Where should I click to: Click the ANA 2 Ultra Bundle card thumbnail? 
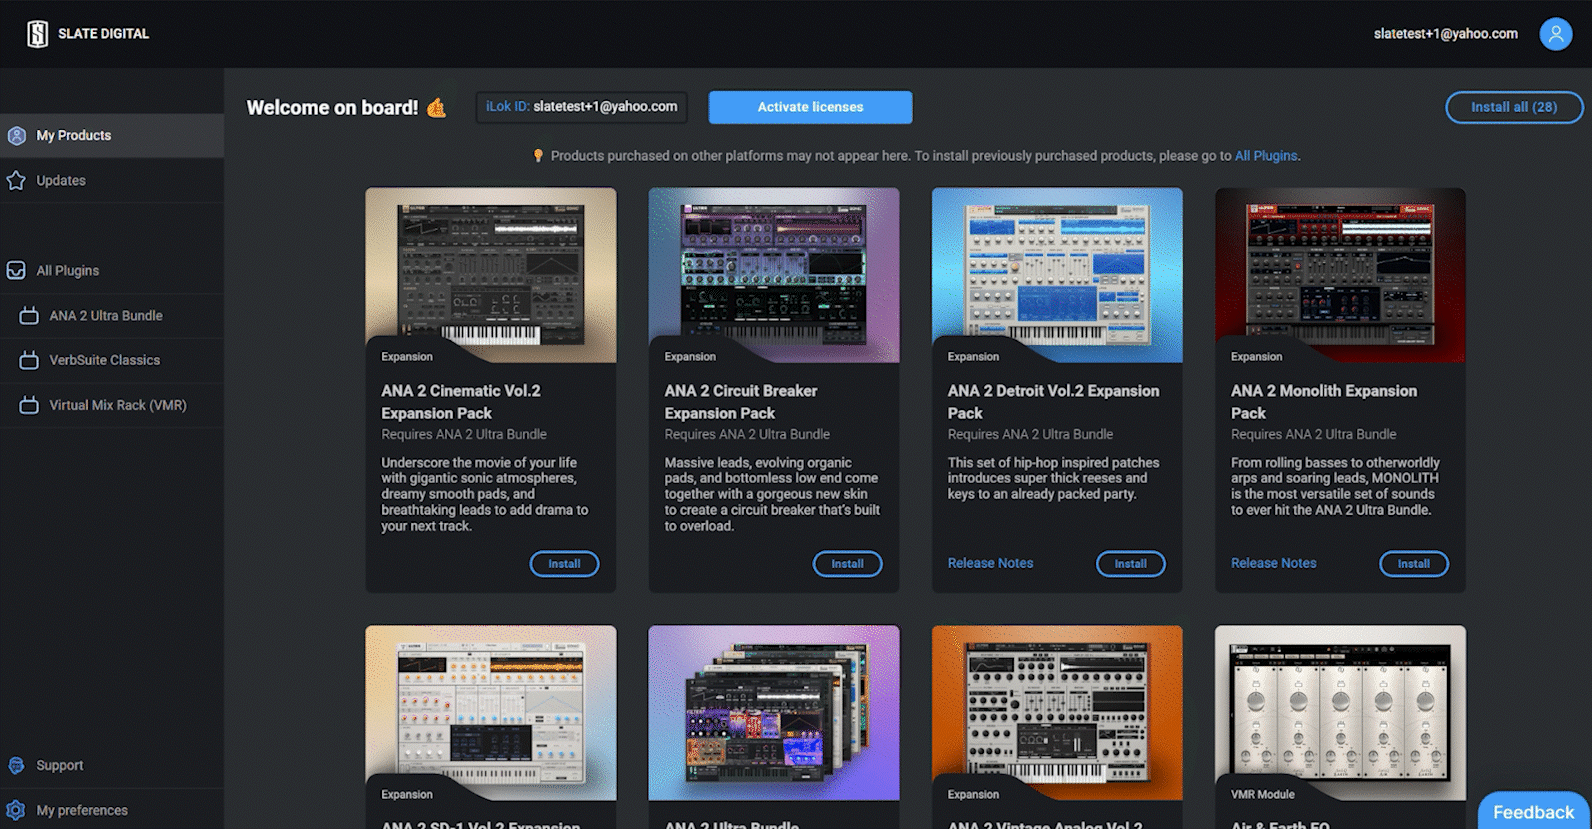(x=774, y=713)
